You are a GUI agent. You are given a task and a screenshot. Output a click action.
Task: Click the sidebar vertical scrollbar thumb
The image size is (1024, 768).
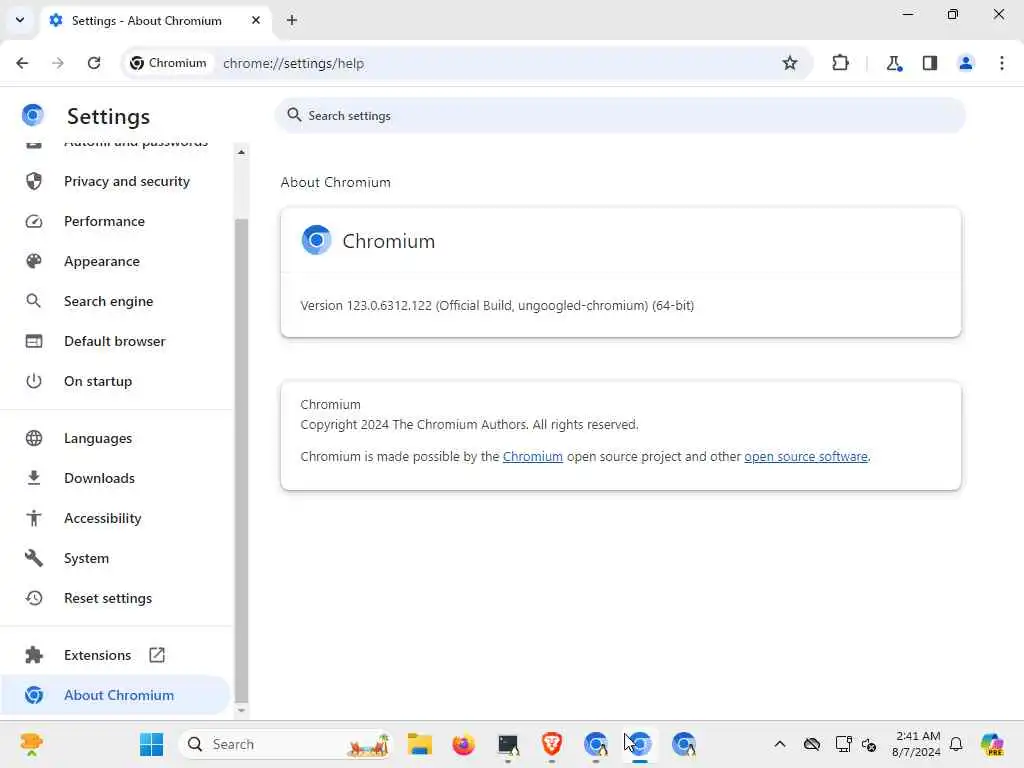click(x=241, y=460)
